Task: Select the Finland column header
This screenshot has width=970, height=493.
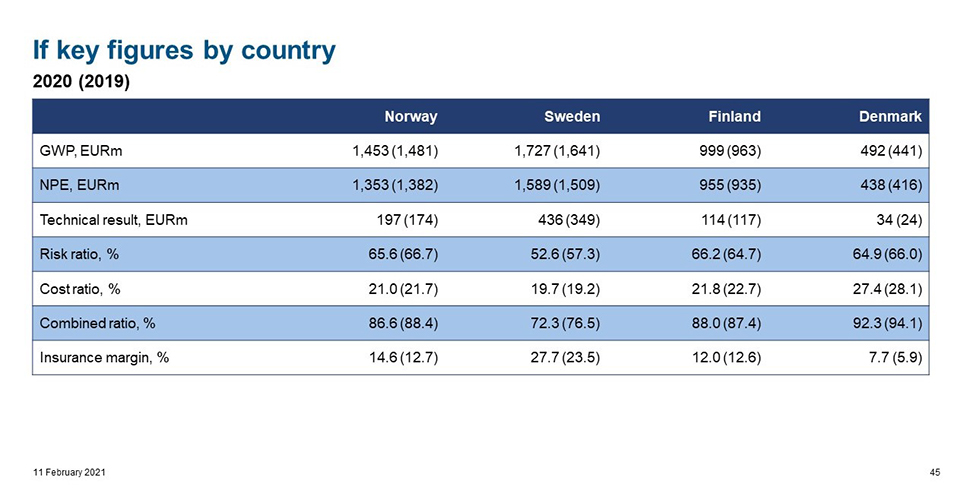Action: pyautogui.click(x=735, y=117)
